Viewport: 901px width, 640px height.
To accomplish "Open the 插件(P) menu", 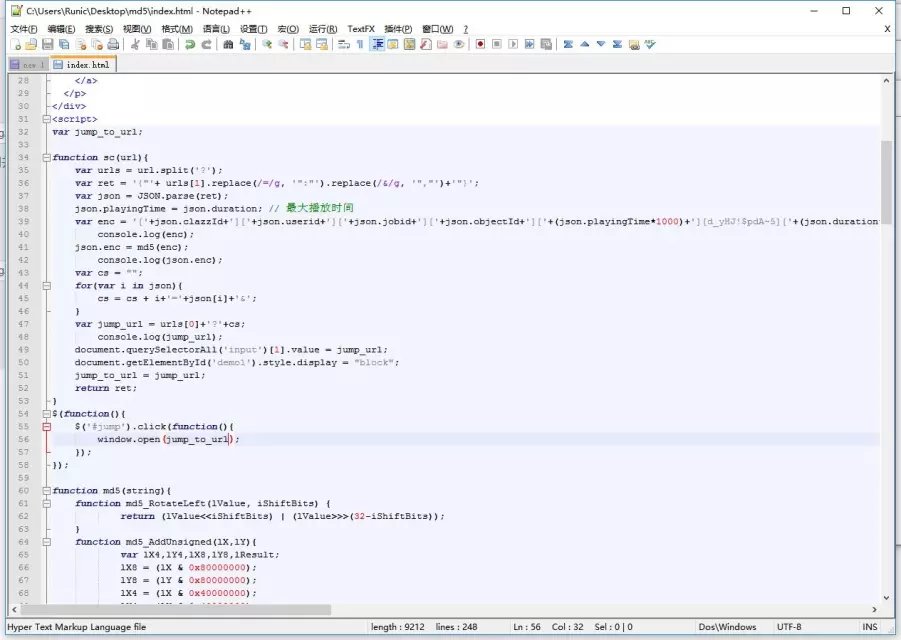I will 398,29.
